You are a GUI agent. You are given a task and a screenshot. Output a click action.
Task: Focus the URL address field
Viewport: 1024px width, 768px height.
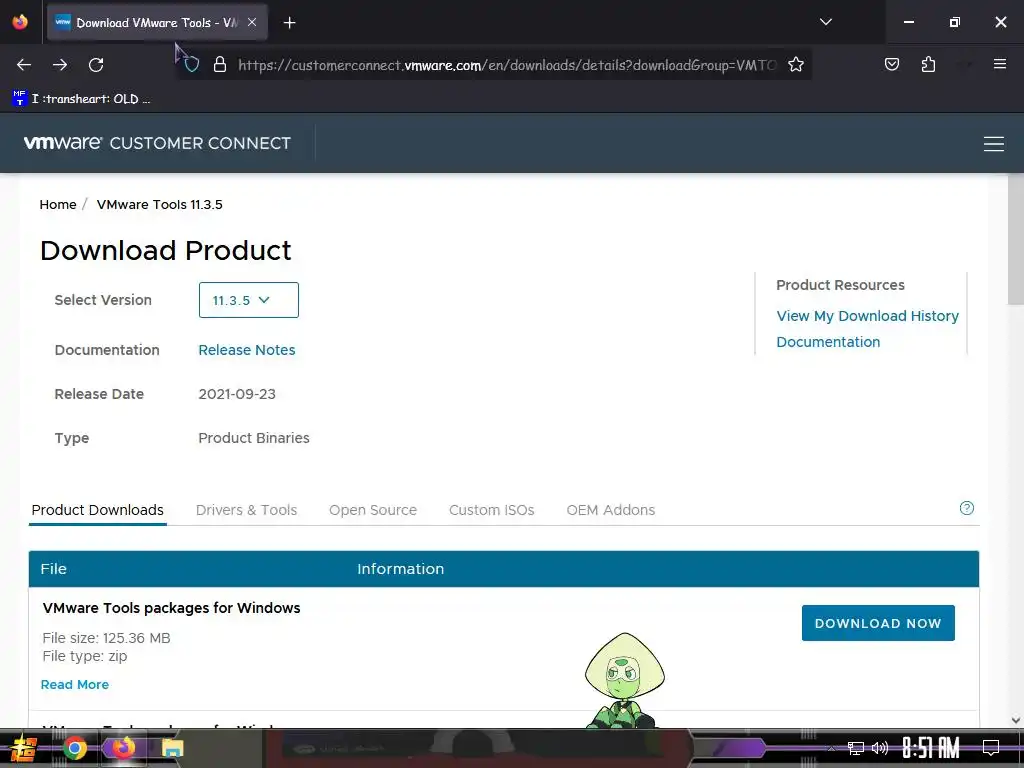(507, 65)
